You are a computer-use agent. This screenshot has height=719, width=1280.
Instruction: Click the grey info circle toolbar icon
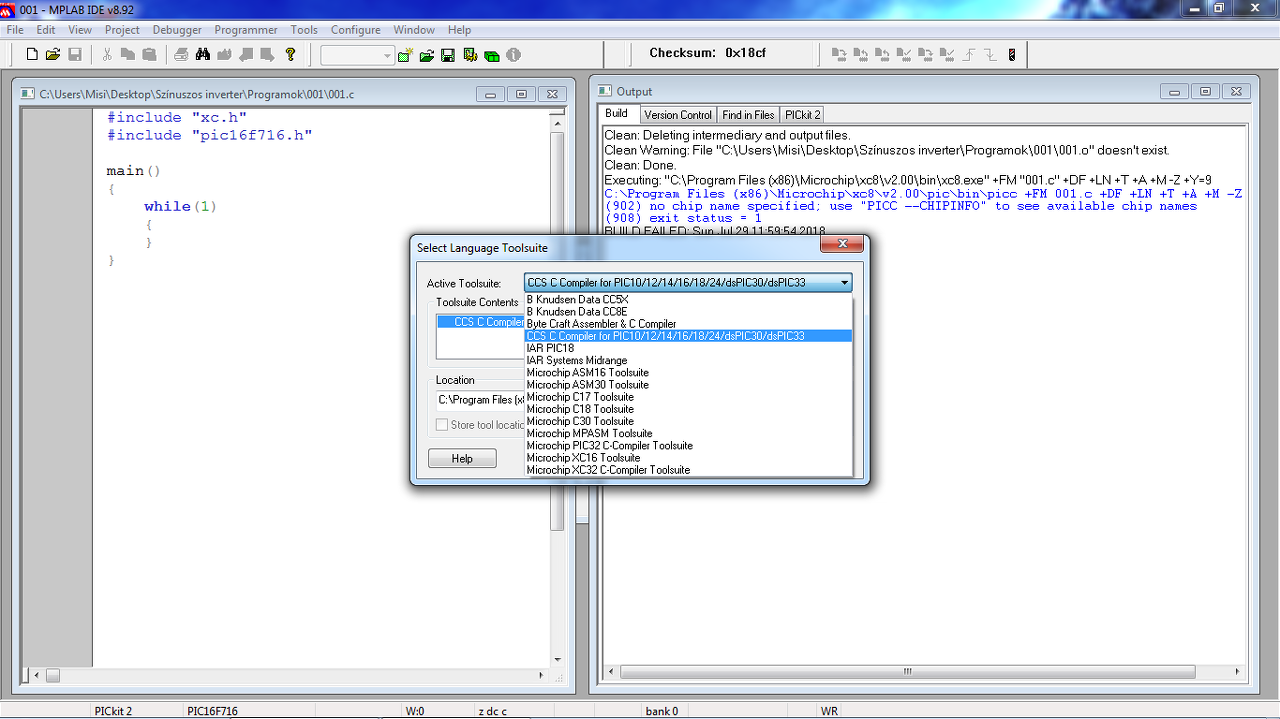coord(513,55)
